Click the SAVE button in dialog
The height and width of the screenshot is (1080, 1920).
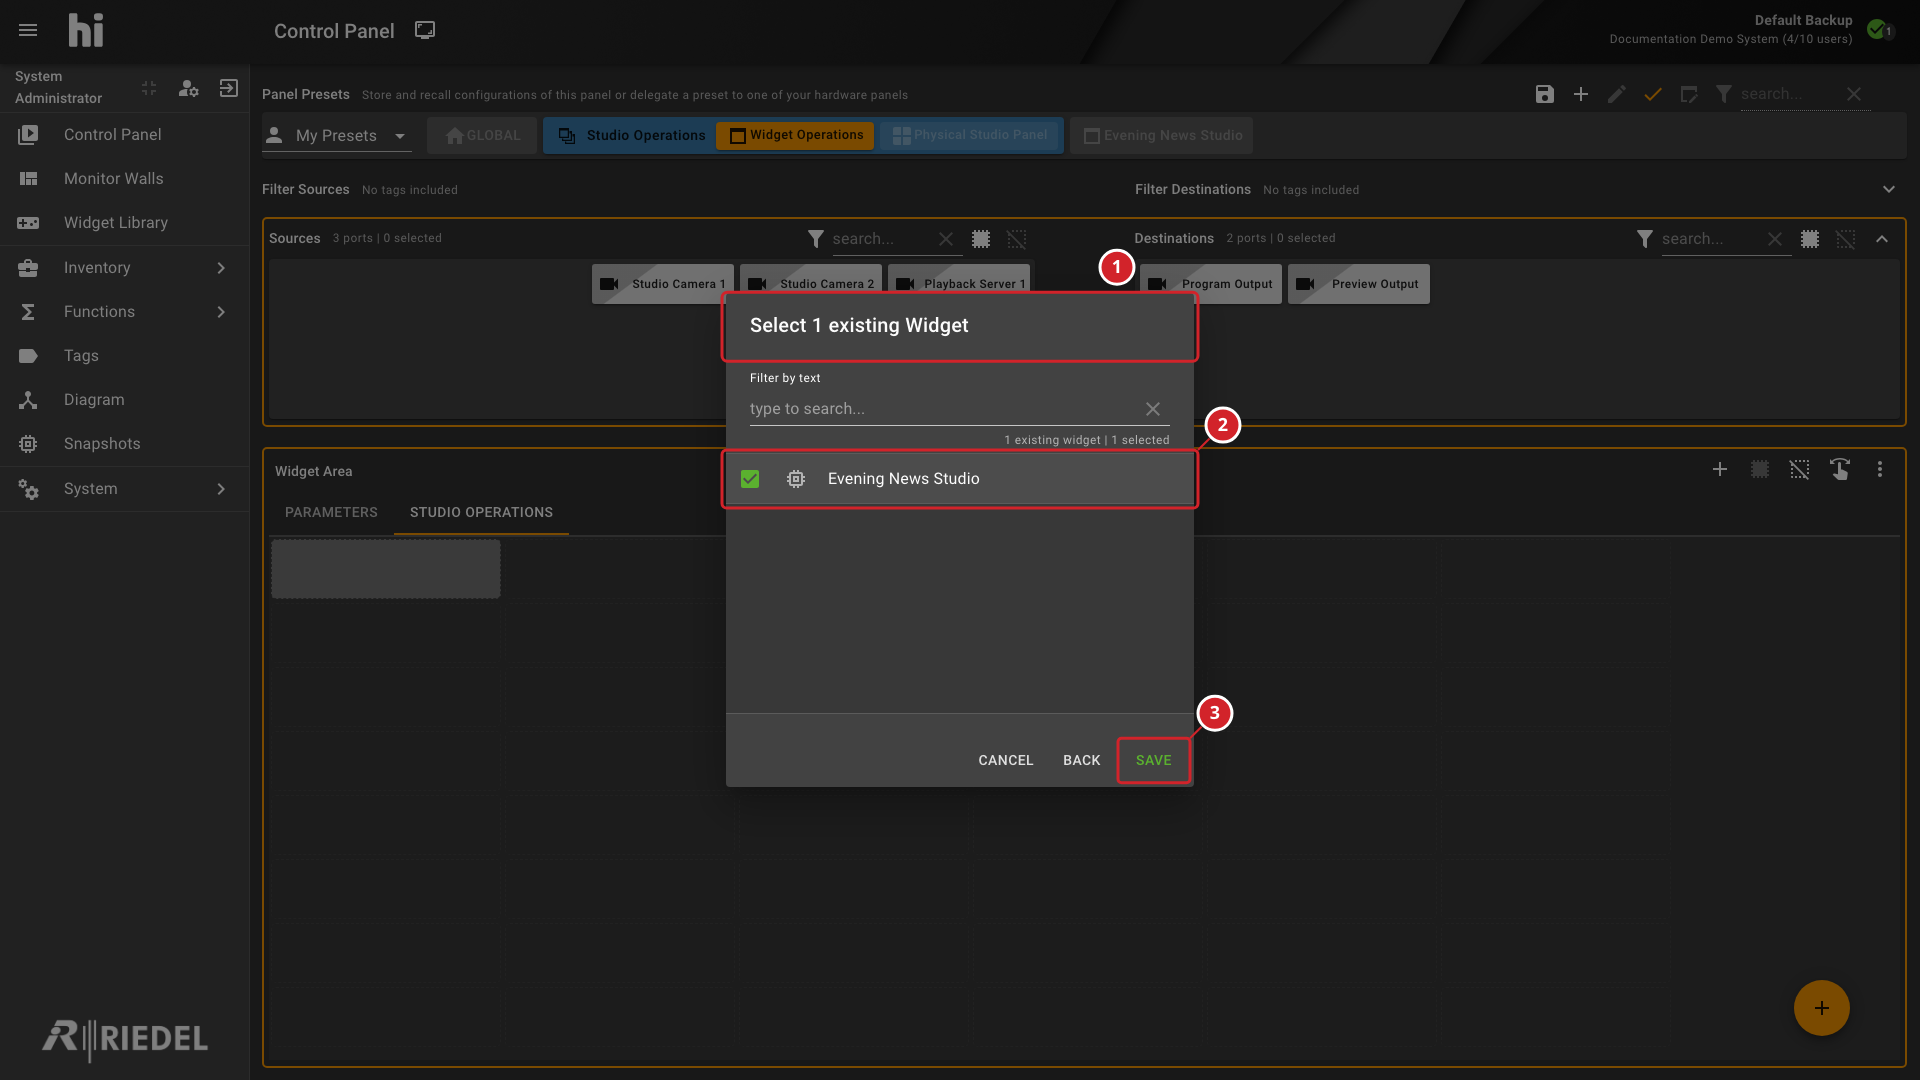click(x=1153, y=760)
